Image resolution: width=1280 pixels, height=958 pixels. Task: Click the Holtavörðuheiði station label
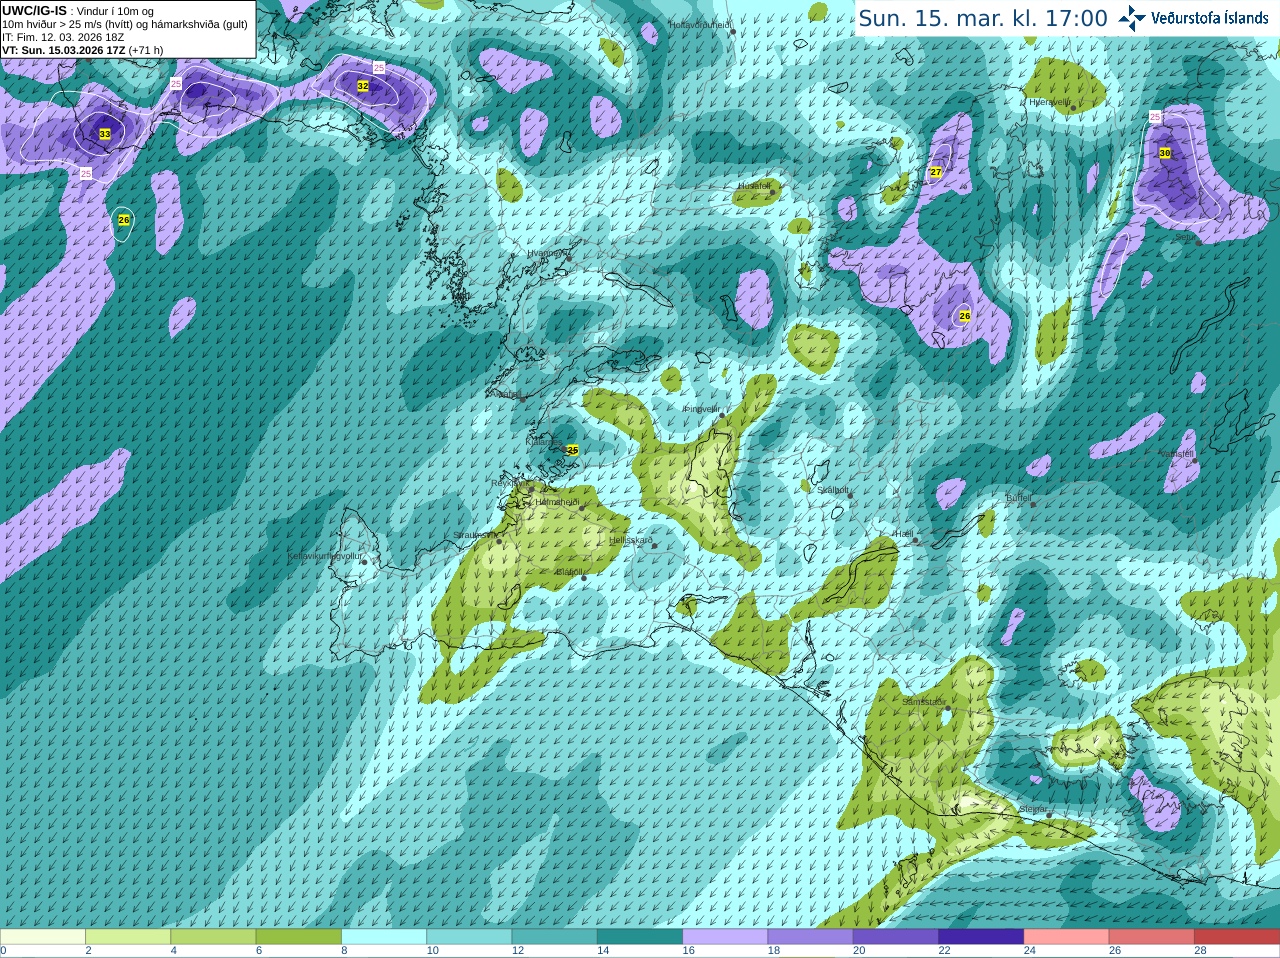[x=700, y=25]
